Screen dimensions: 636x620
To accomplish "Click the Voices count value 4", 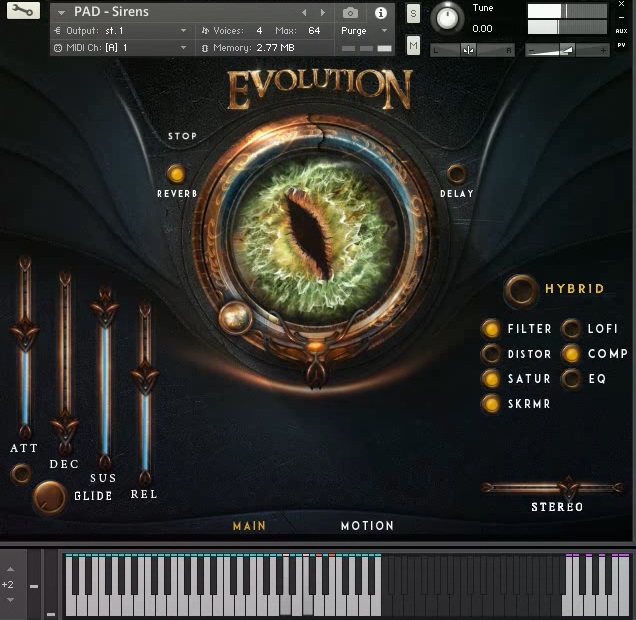I will point(259,31).
